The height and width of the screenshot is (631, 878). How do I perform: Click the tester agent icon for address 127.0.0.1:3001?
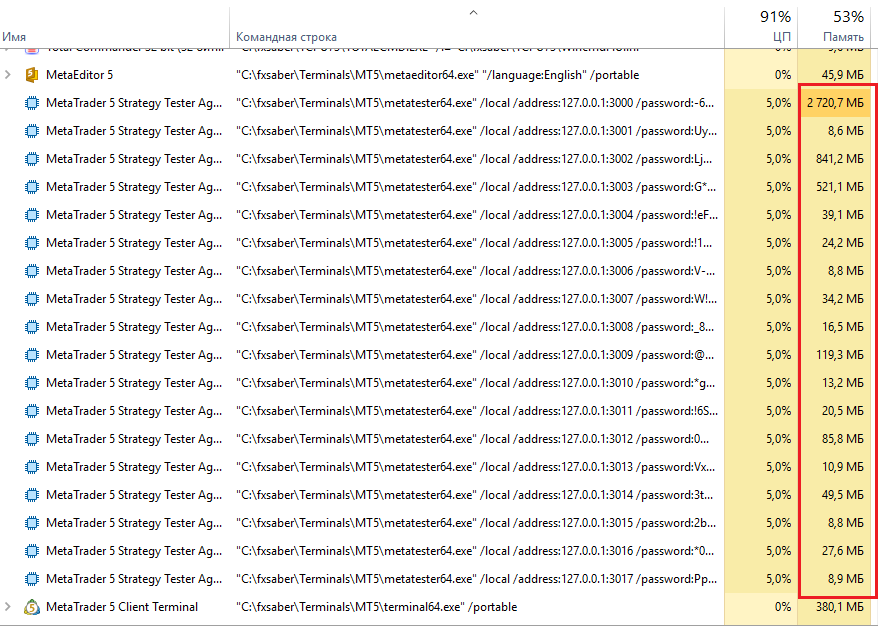point(32,131)
